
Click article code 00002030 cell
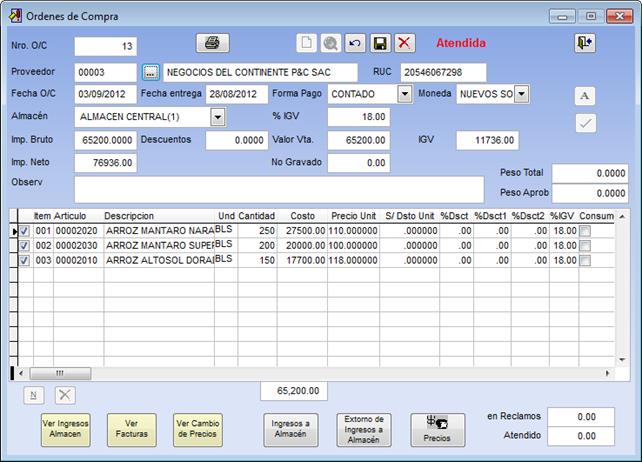pyautogui.click(x=78, y=246)
